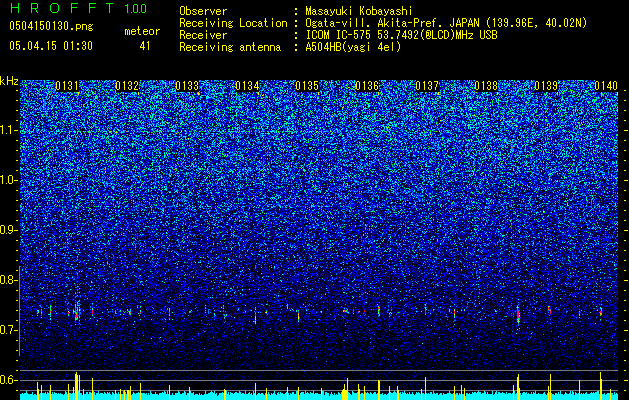Screen dimensions: 629x400
Task: Click the 0.7 kHz axis label
Action: coord(9,330)
